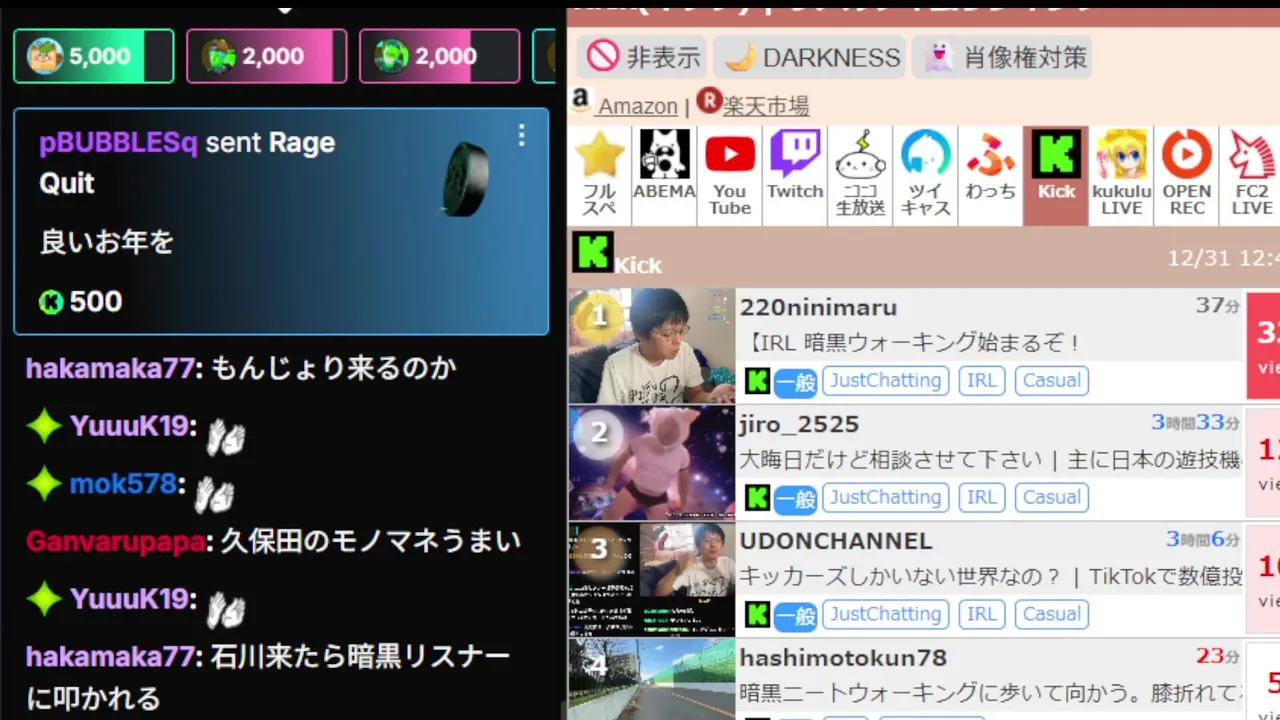The height and width of the screenshot is (720, 1280).
Task: Click Kick icon on jiro_2525 row
Action: click(757, 498)
